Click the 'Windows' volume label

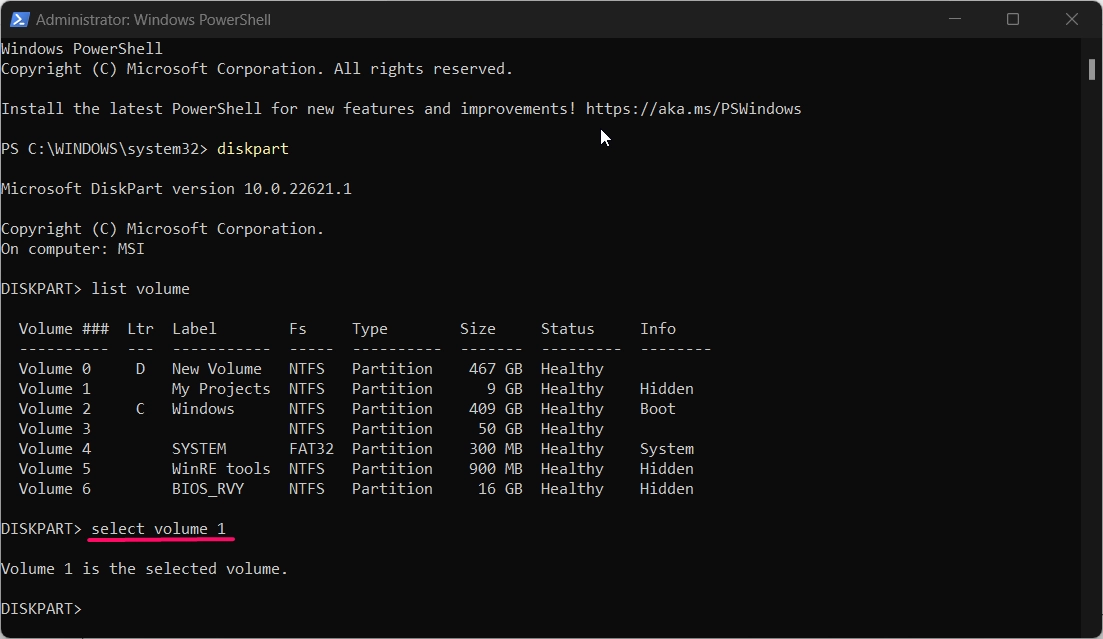click(x=203, y=409)
